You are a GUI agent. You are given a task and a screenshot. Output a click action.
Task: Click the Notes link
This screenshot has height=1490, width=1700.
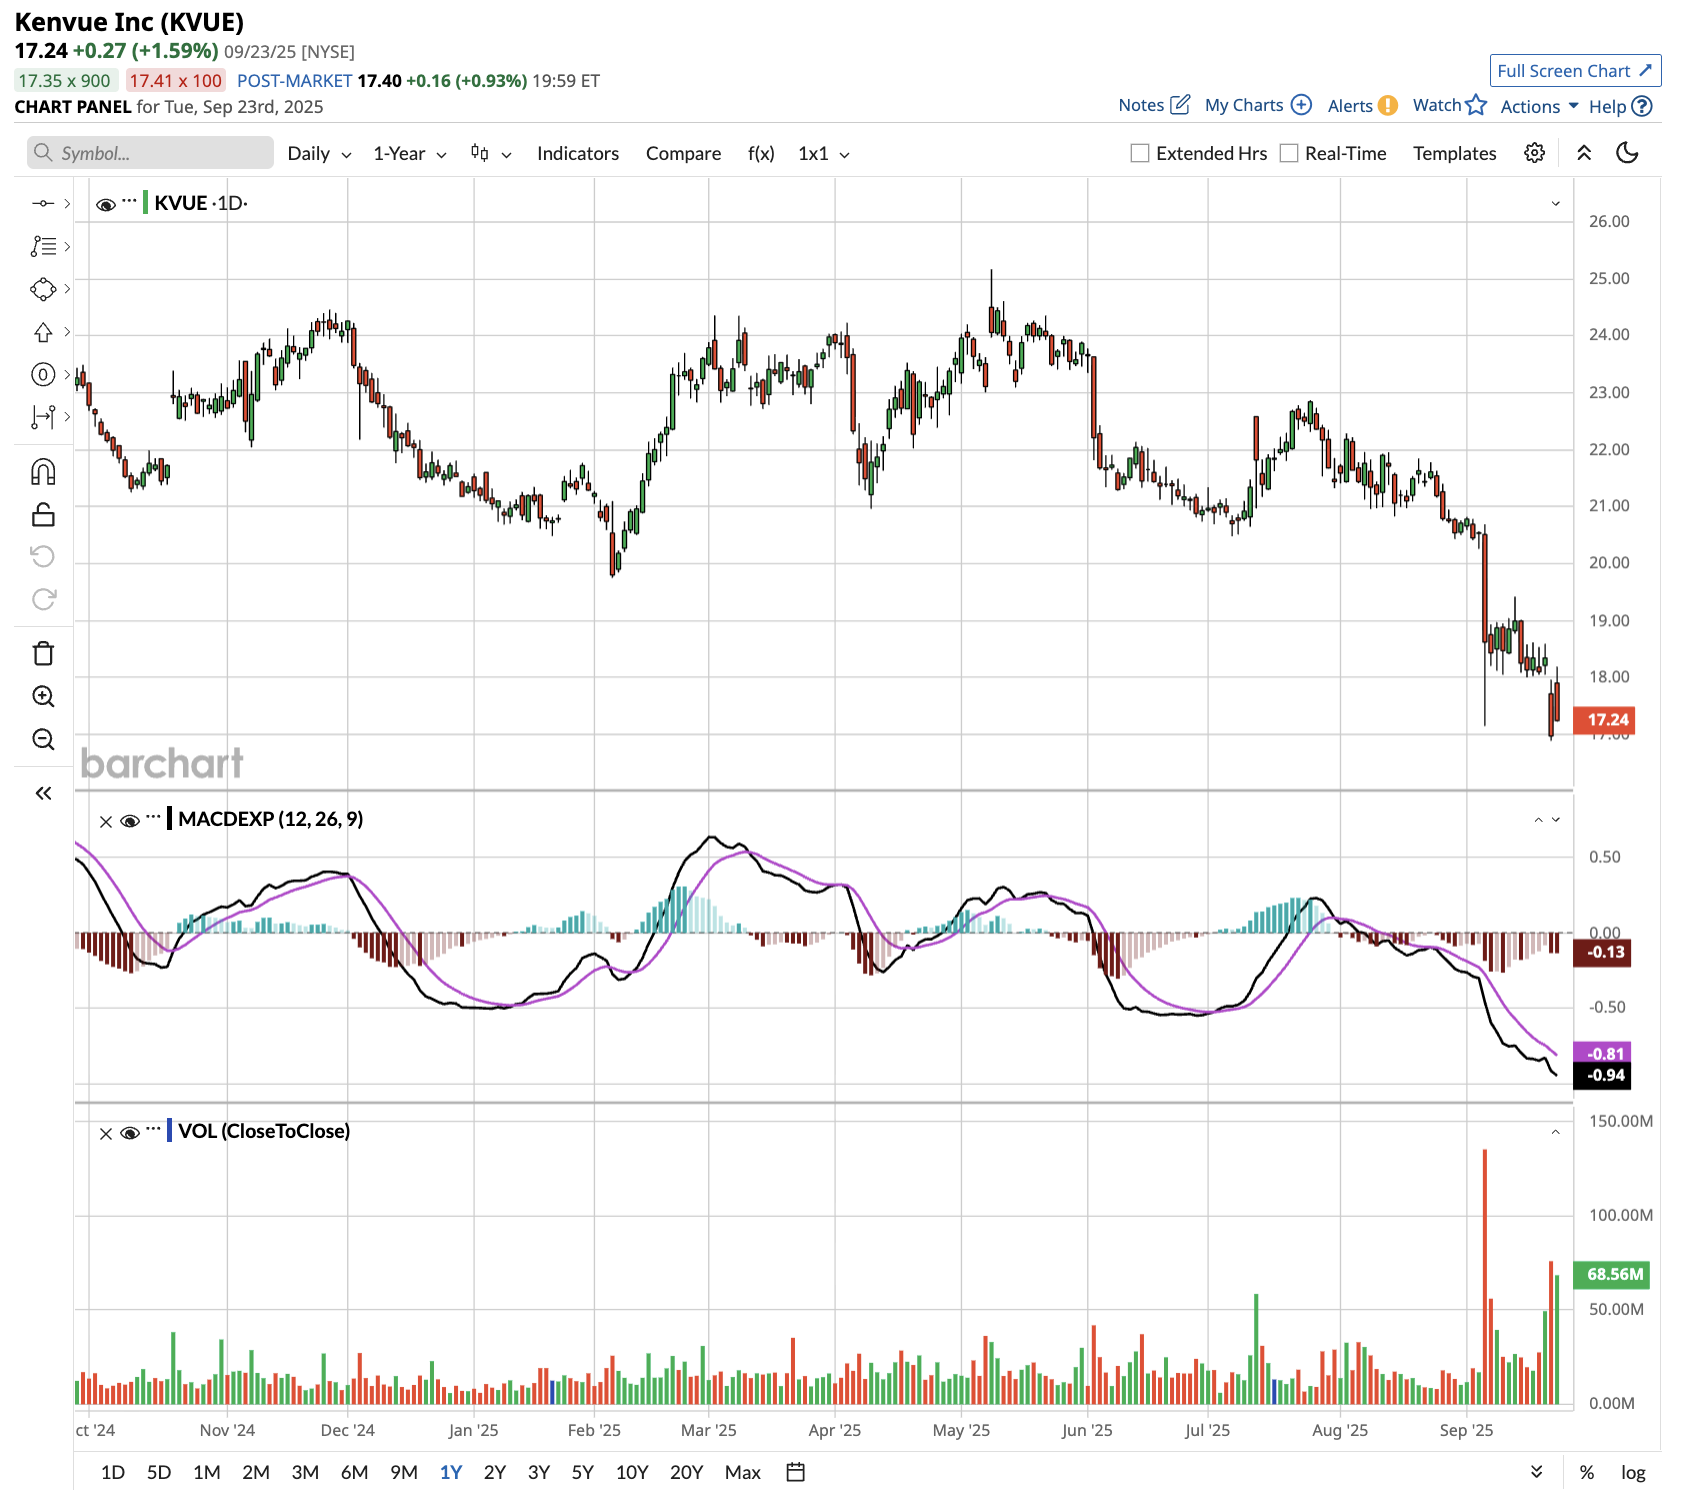click(x=1141, y=105)
